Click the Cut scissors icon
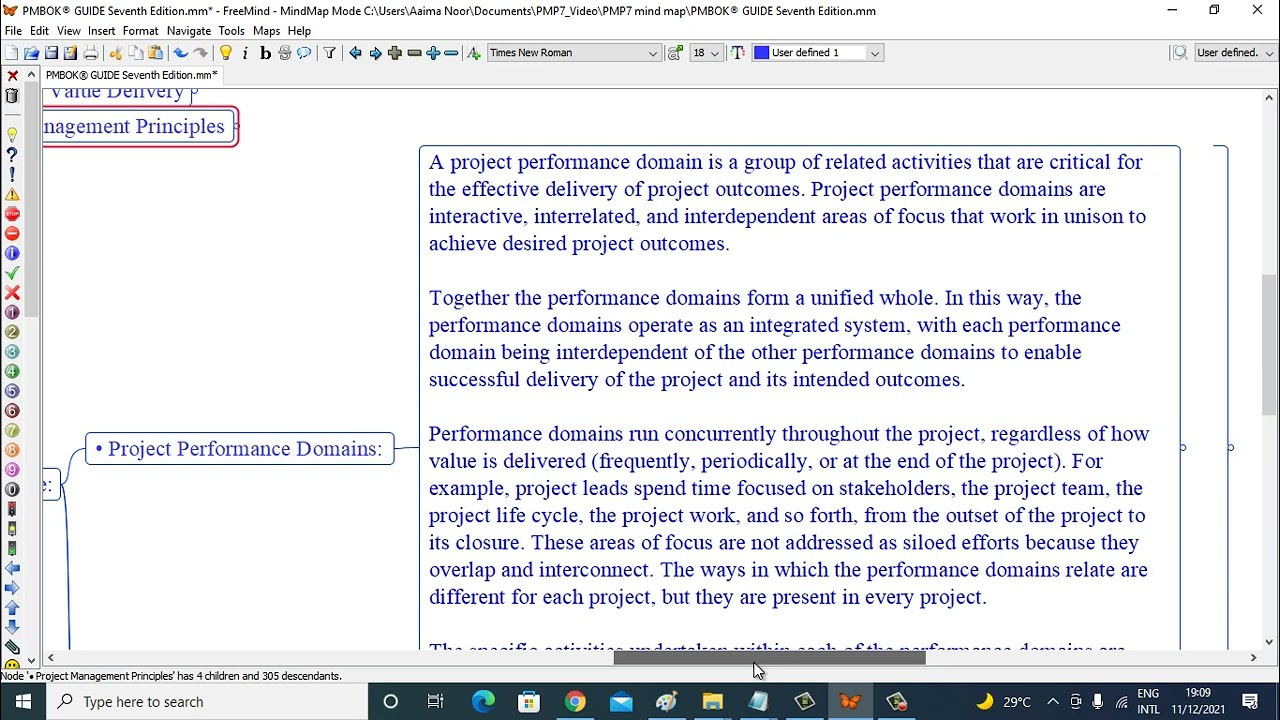The height and width of the screenshot is (720, 1280). click(116, 53)
